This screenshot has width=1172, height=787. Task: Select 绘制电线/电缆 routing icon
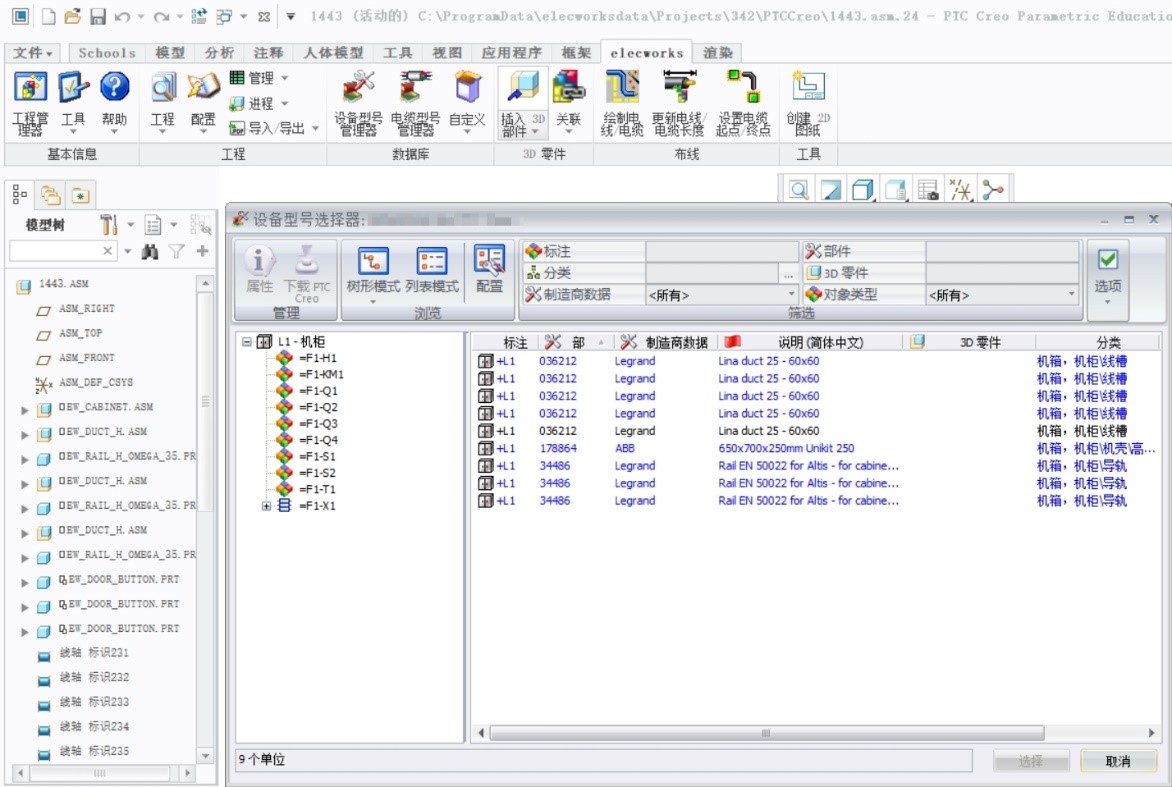(622, 103)
